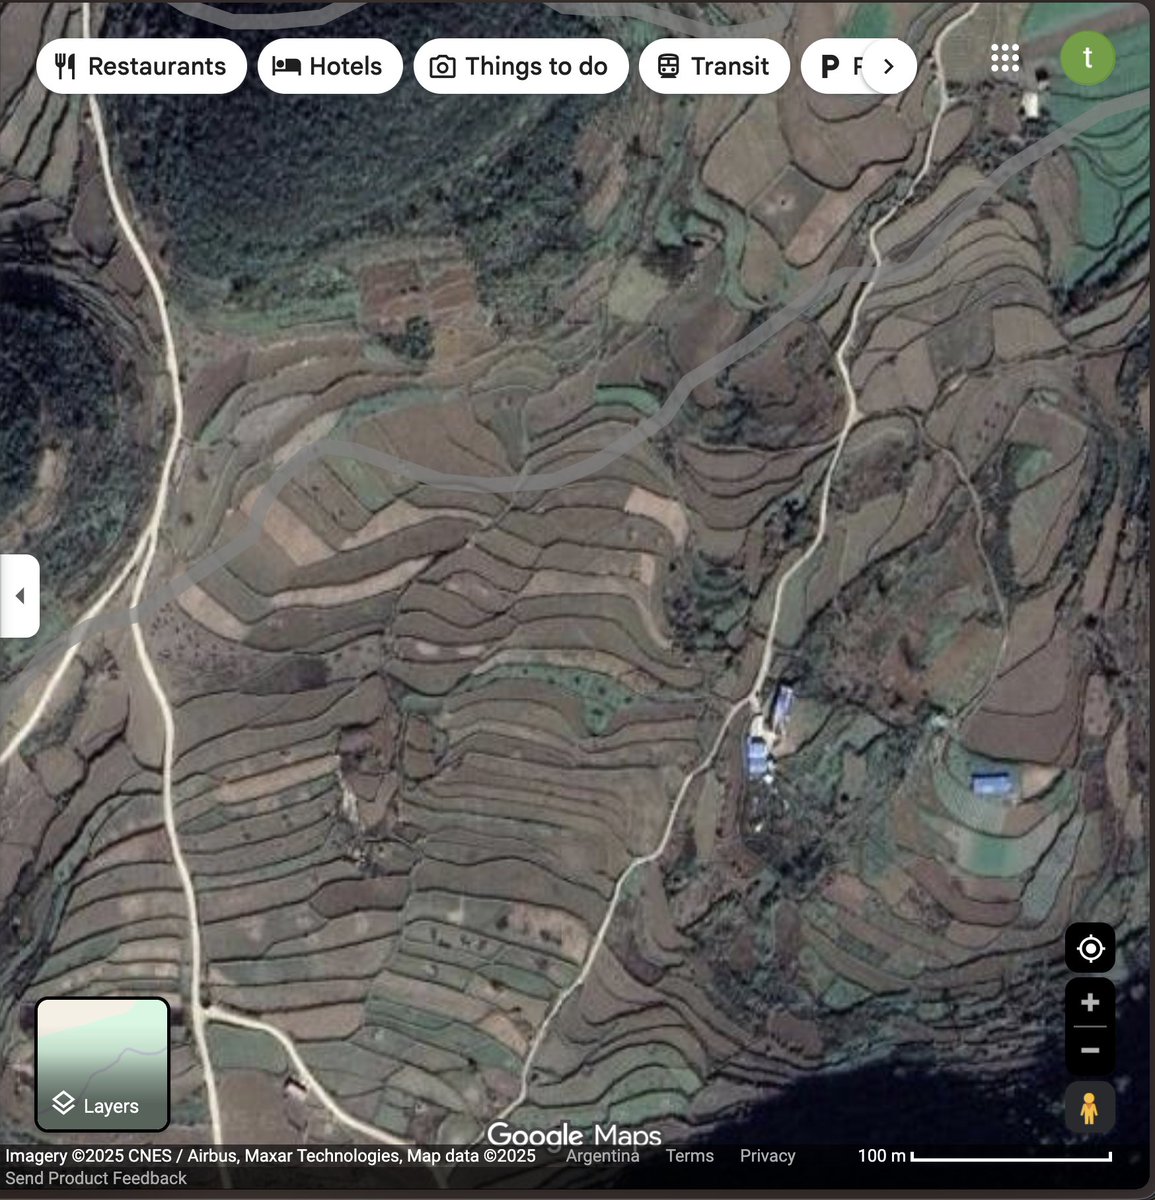Open the account avatar 't'
1155x1200 pixels.
tap(1088, 58)
